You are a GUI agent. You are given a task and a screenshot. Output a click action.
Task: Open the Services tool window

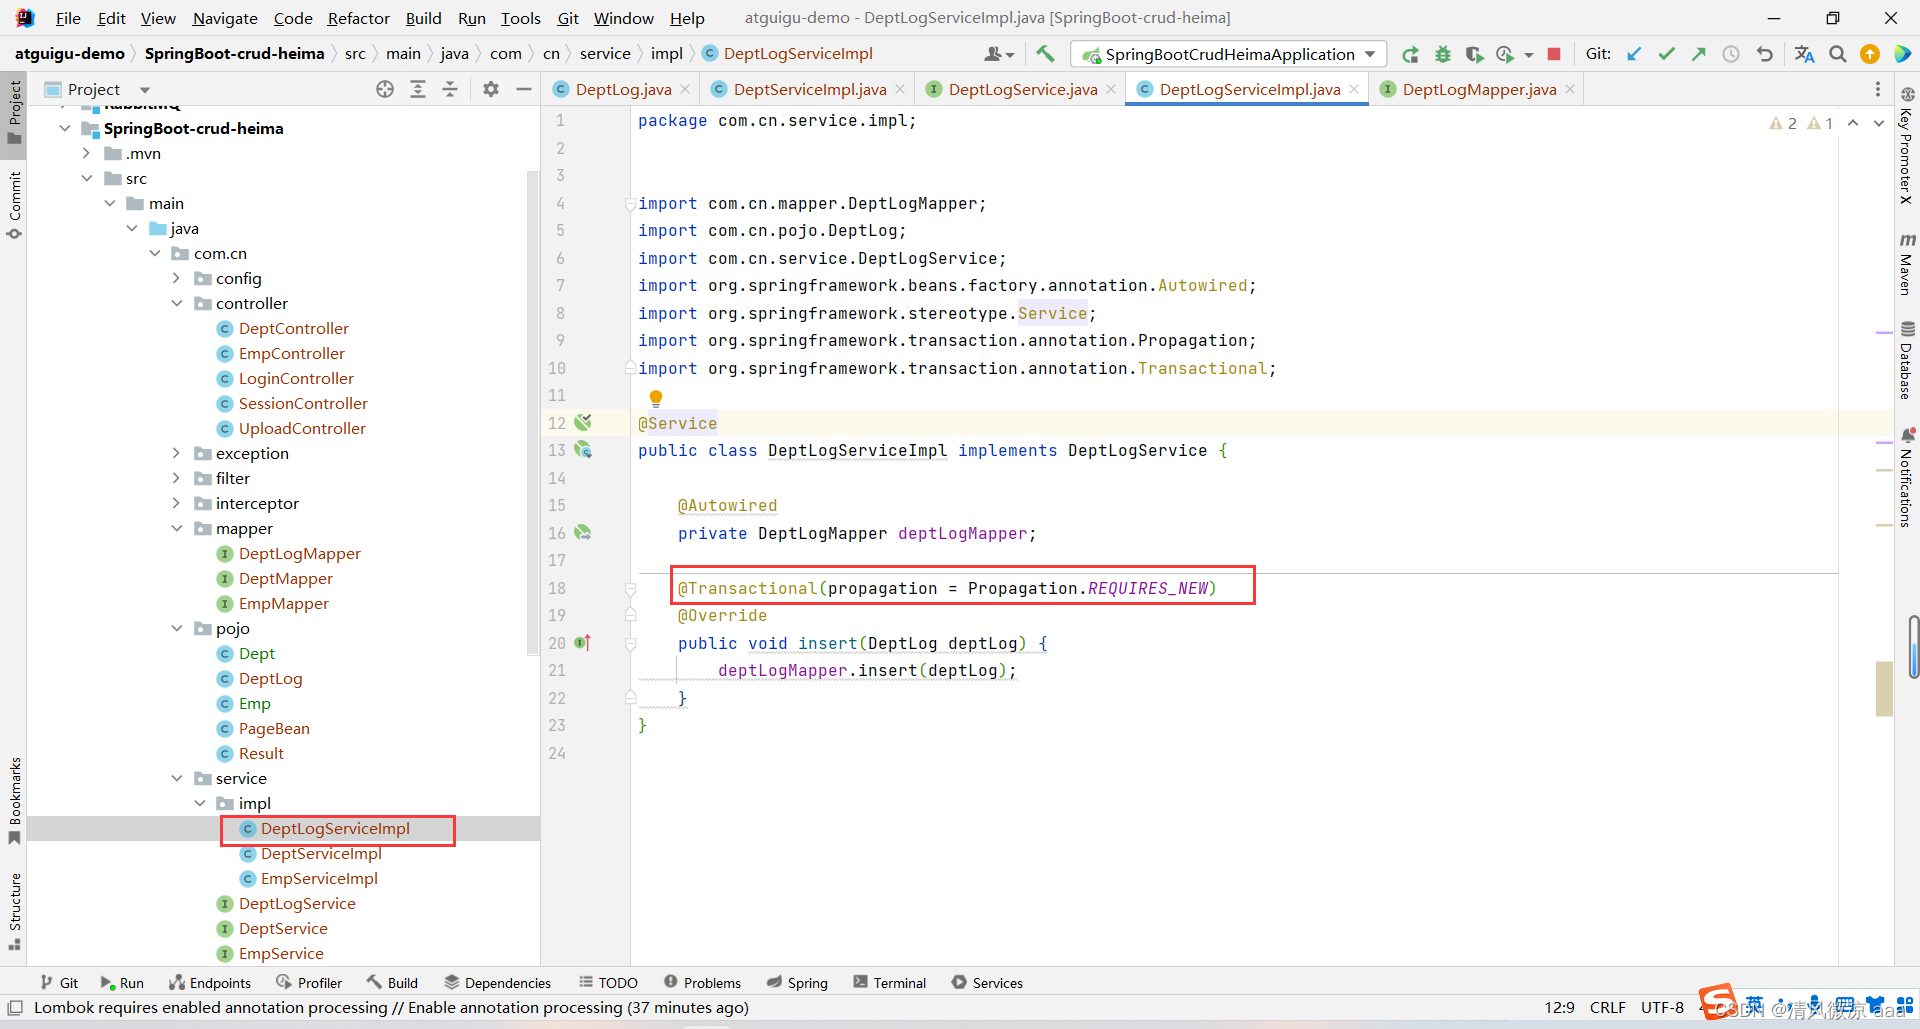pyautogui.click(x=987, y=983)
